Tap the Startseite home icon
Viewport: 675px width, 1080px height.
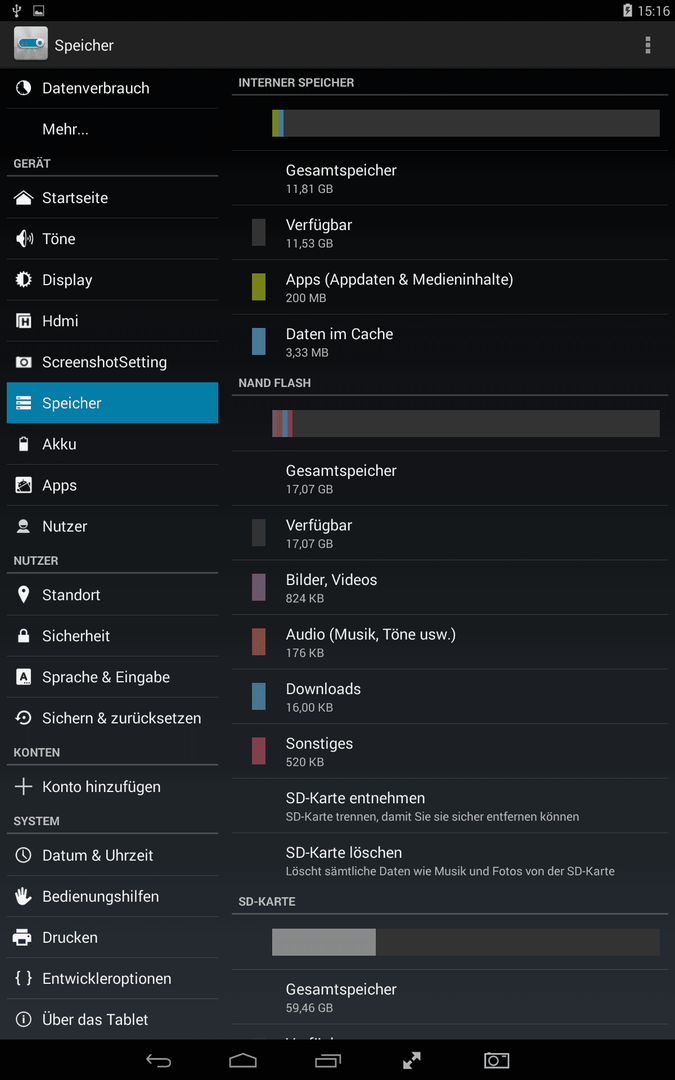click(x=23, y=198)
